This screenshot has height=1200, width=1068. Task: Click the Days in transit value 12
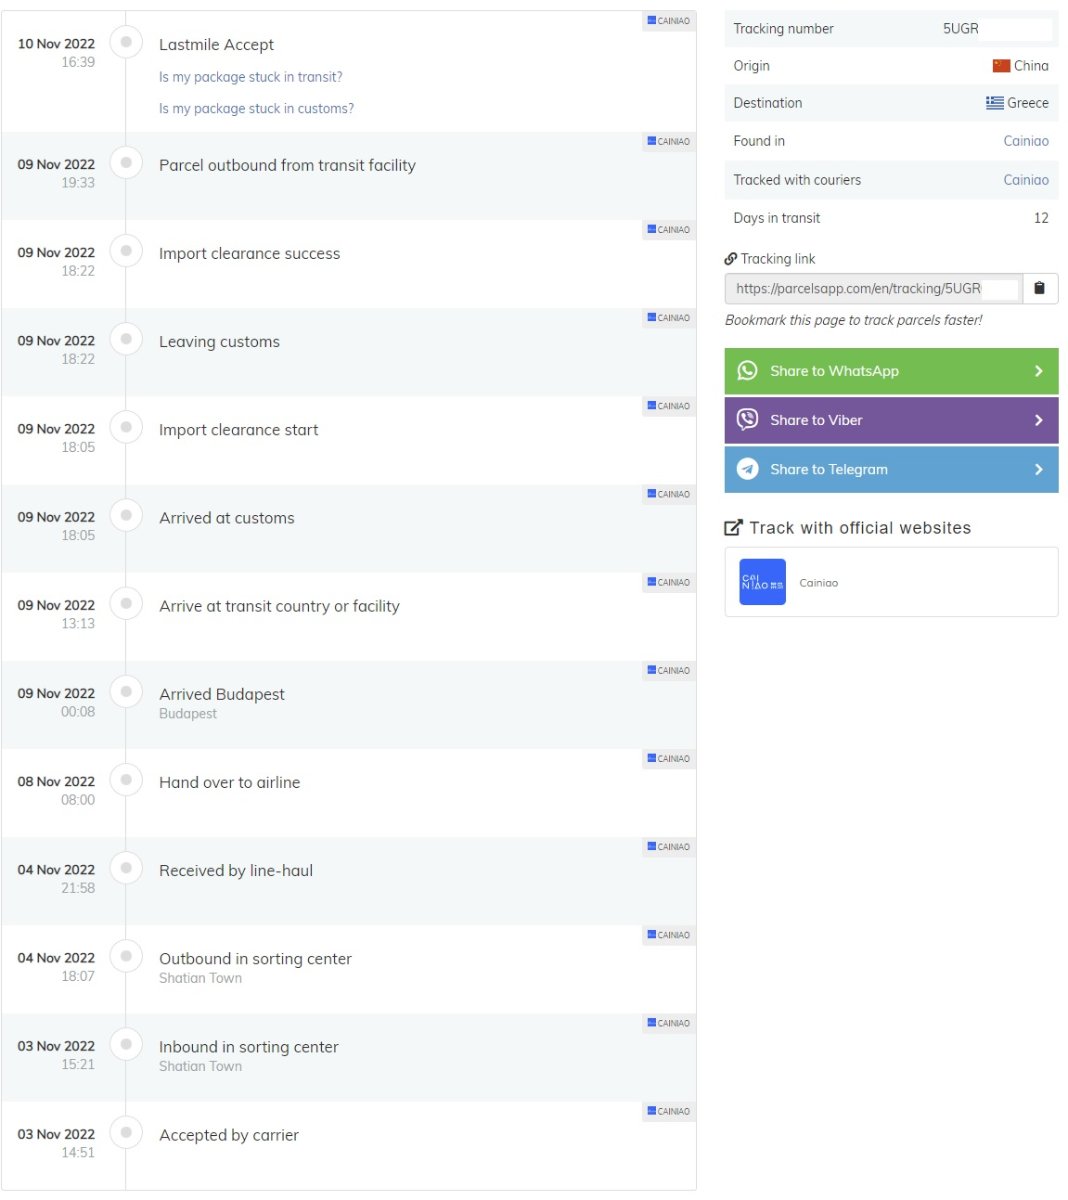point(1041,218)
